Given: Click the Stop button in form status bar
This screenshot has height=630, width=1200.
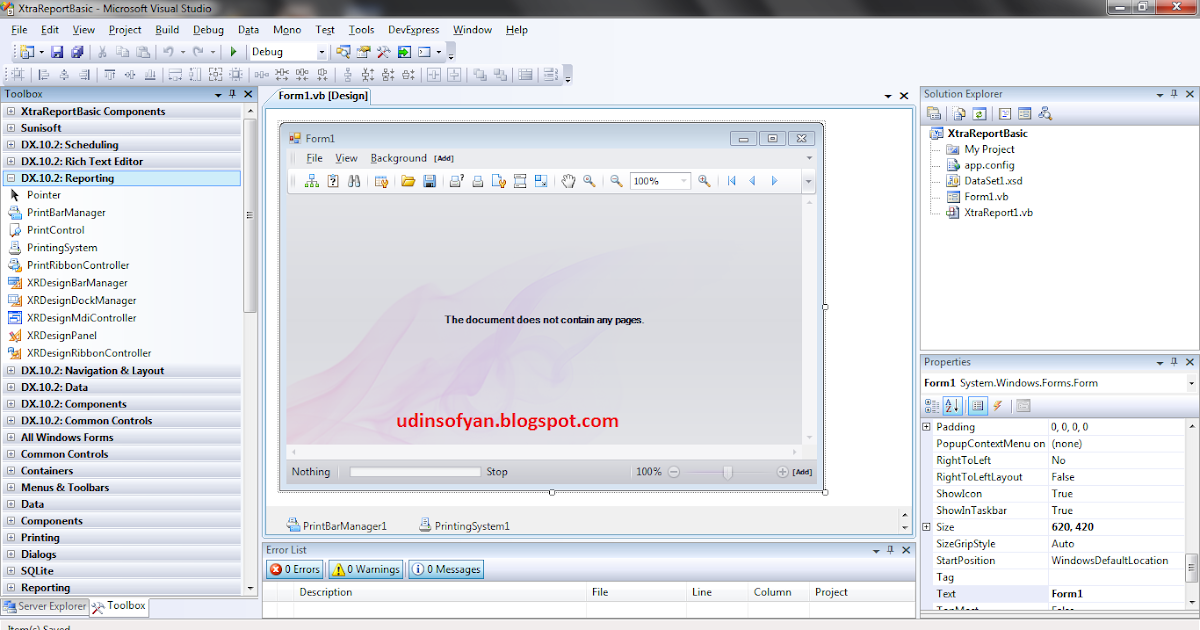Looking at the screenshot, I should (x=497, y=472).
